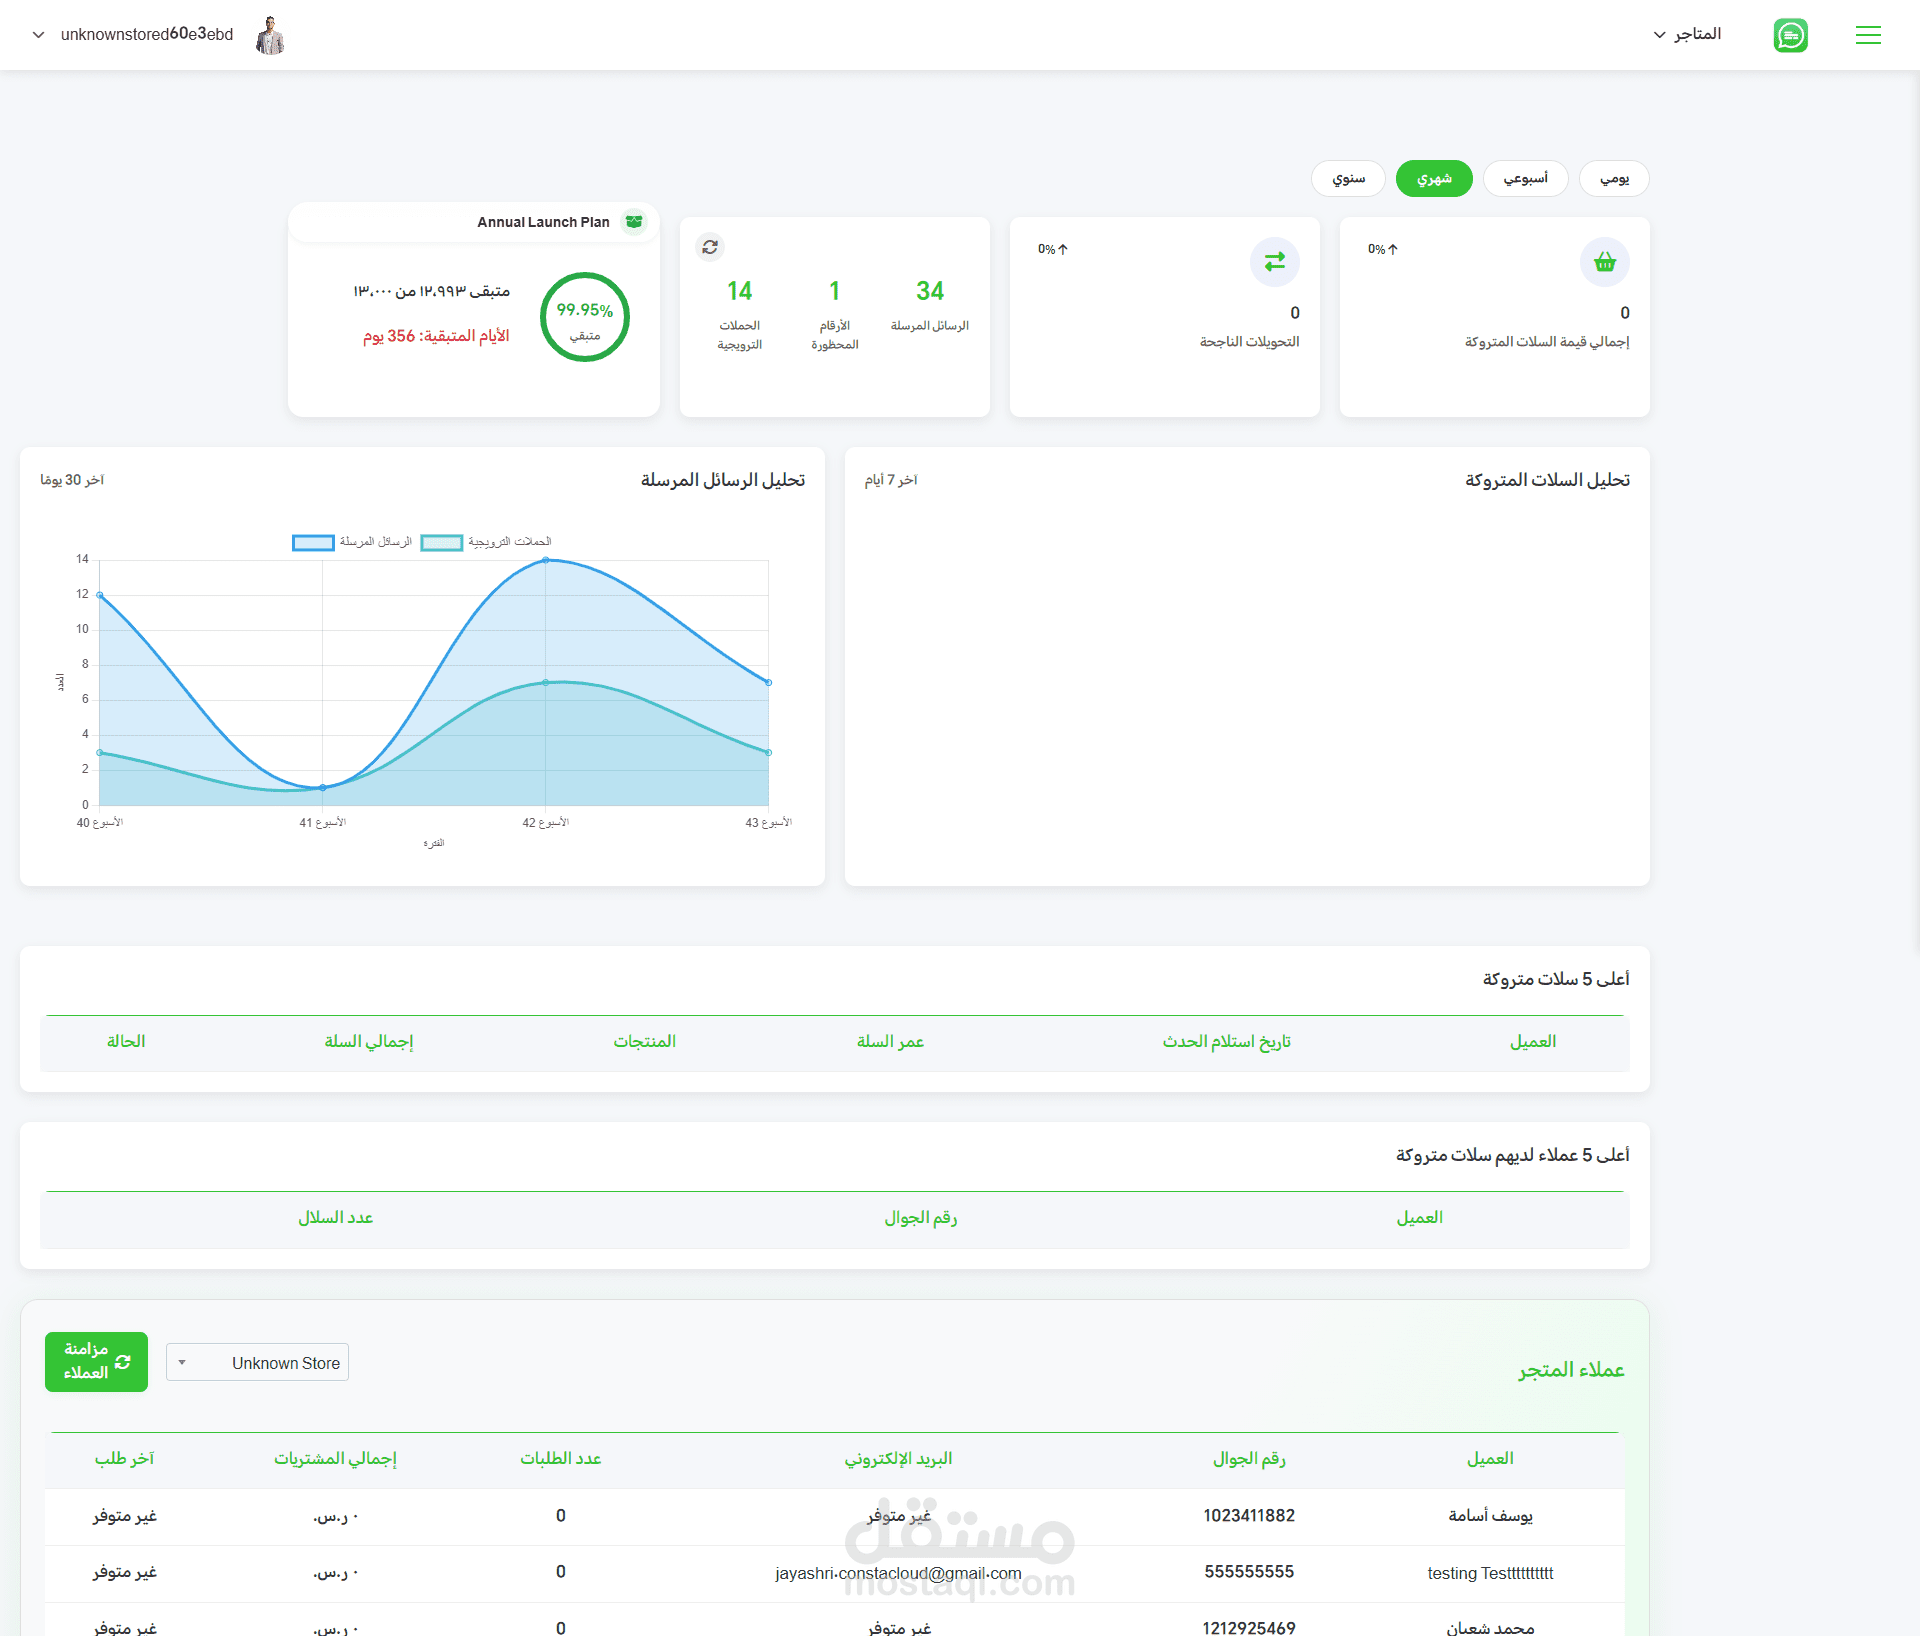Click the email jayashri.constacloud@gmail.com

898,1573
